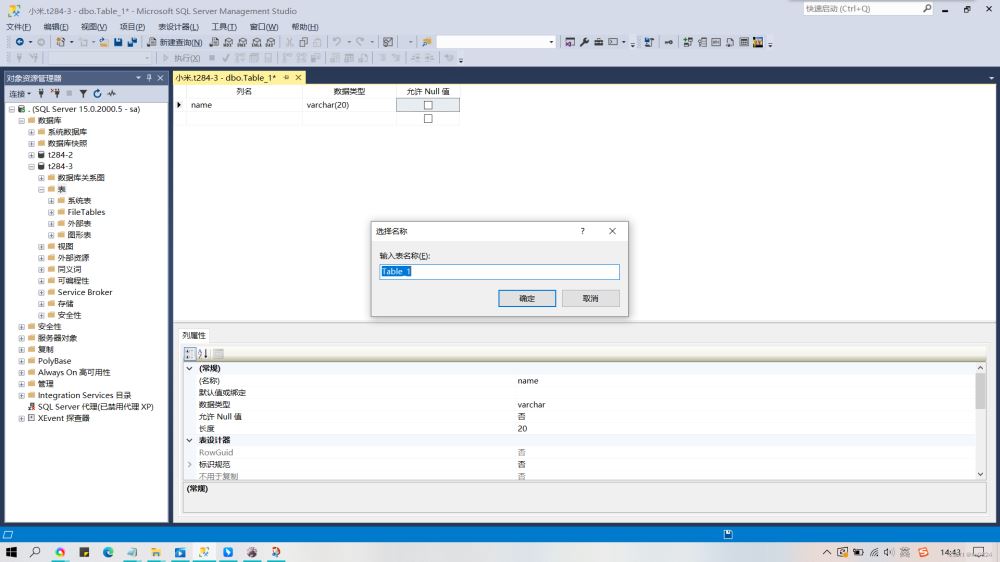
Task: Open Microsoft Edge from the taskbar
Action: coord(108,552)
